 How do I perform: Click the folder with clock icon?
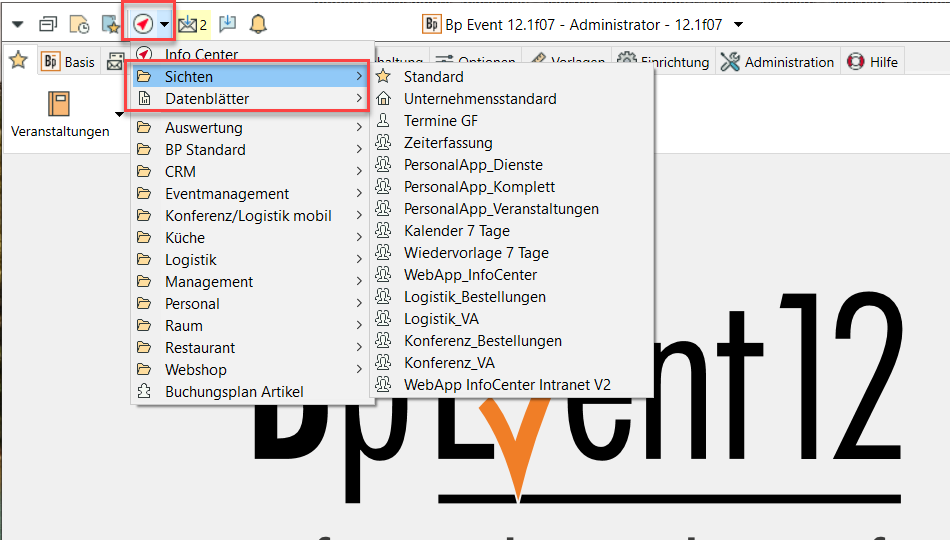point(79,24)
